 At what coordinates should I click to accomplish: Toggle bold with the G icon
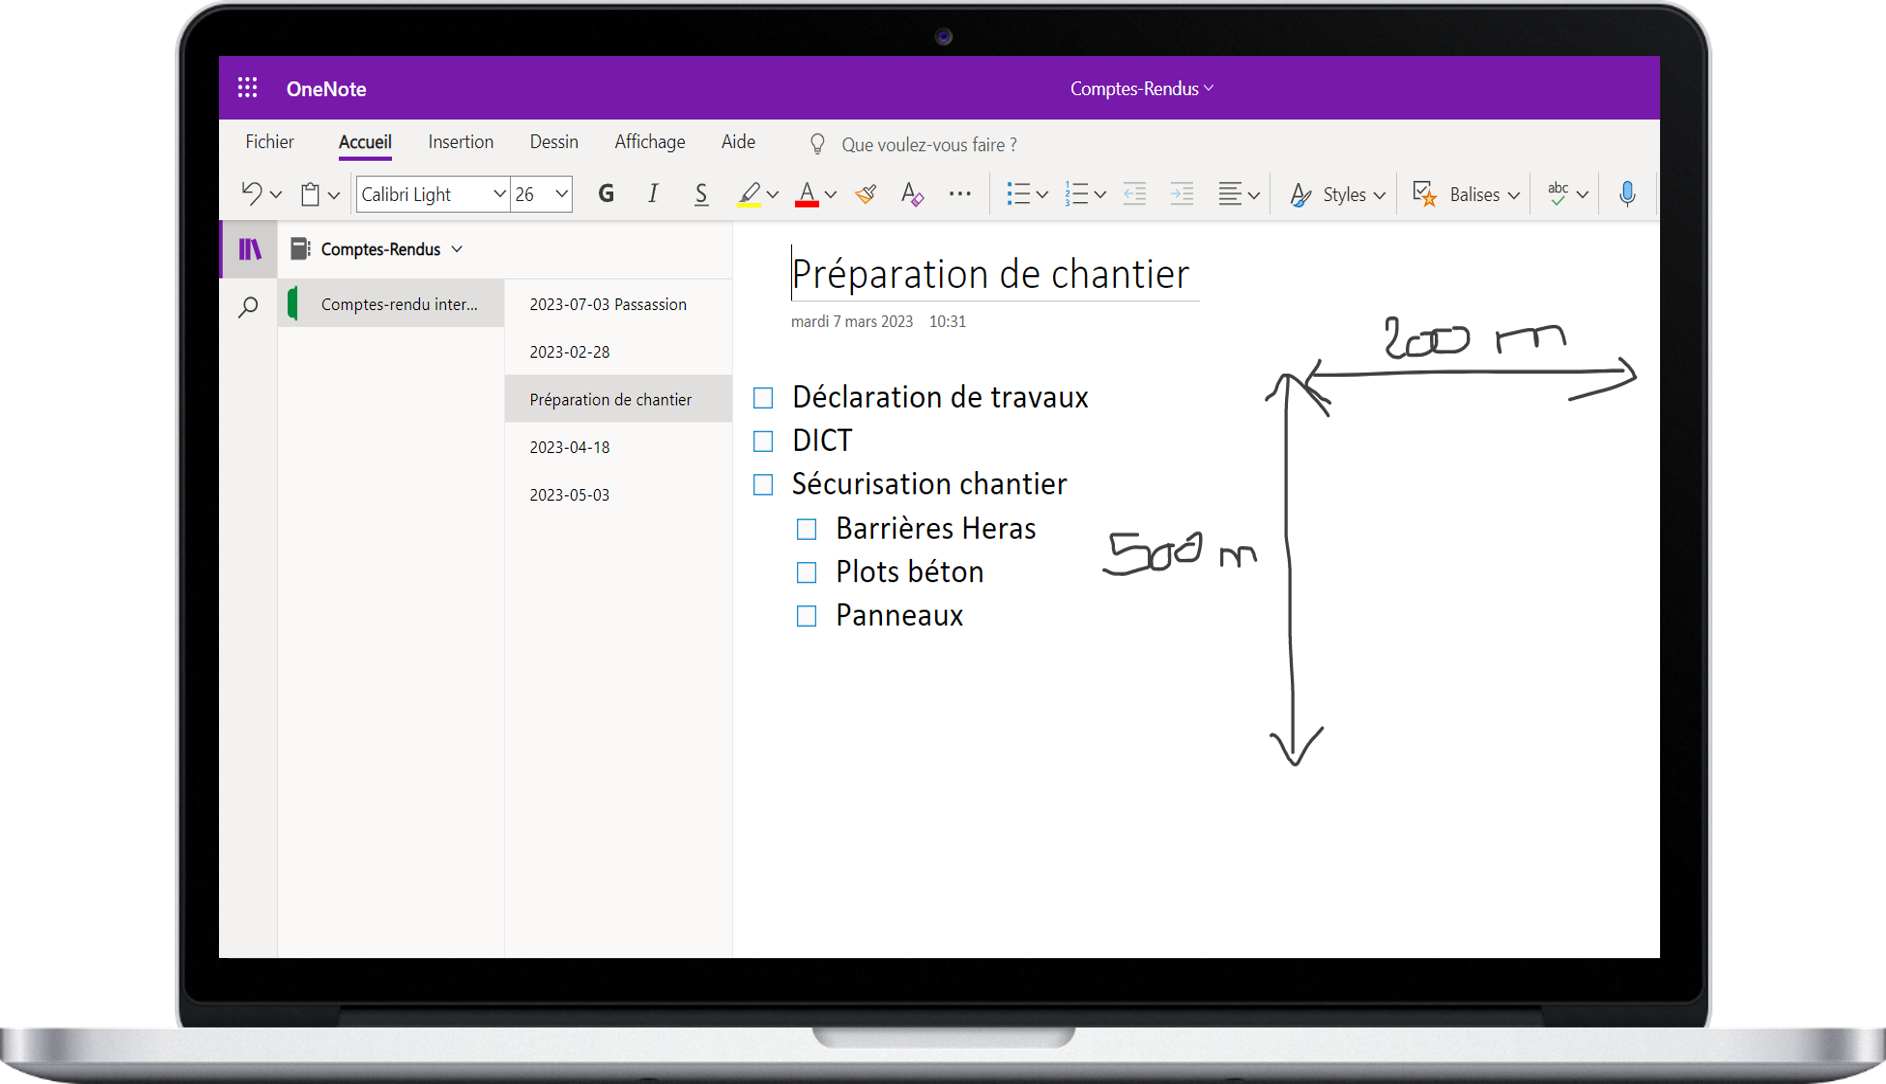click(606, 194)
